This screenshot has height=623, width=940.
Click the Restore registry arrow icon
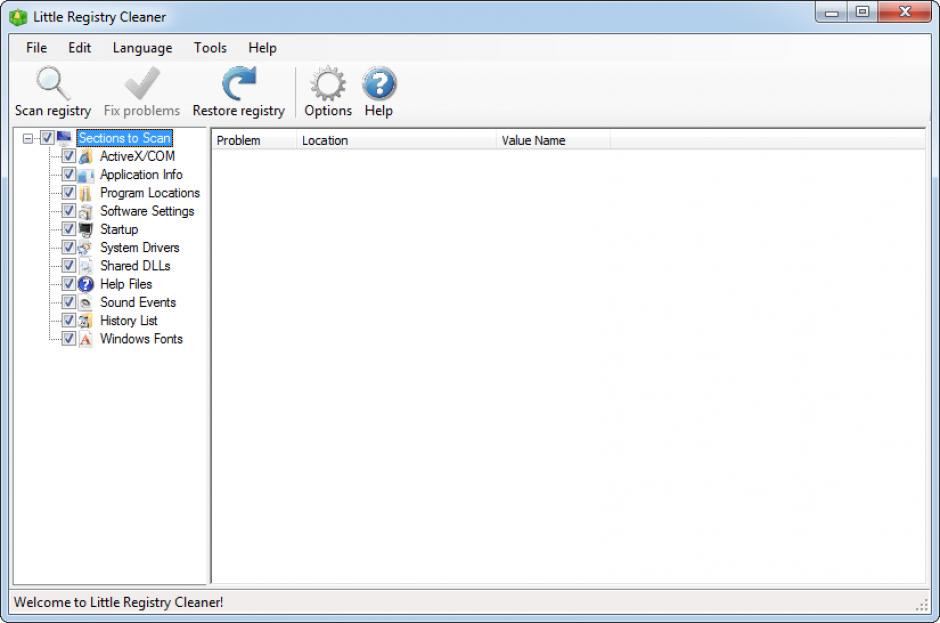(239, 83)
